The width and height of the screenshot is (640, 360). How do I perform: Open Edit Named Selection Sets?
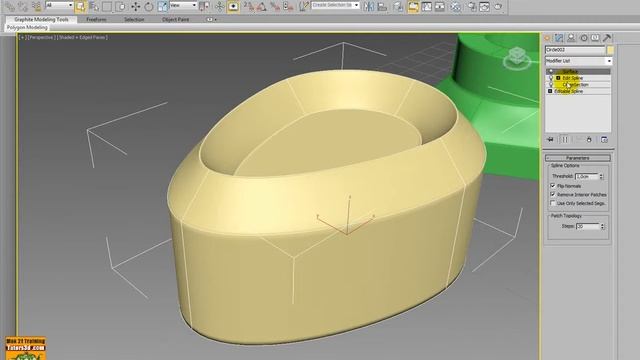(303, 6)
